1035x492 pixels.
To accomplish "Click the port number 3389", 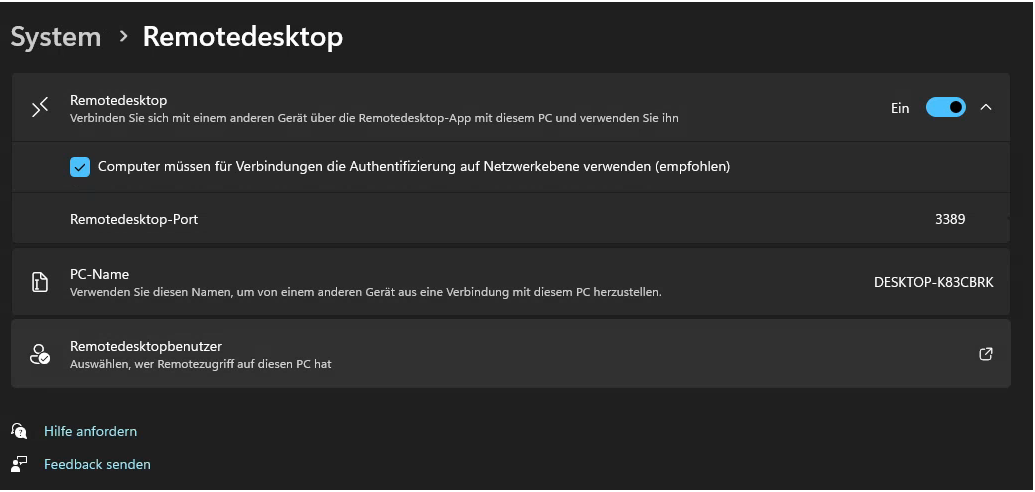I will click(949, 219).
